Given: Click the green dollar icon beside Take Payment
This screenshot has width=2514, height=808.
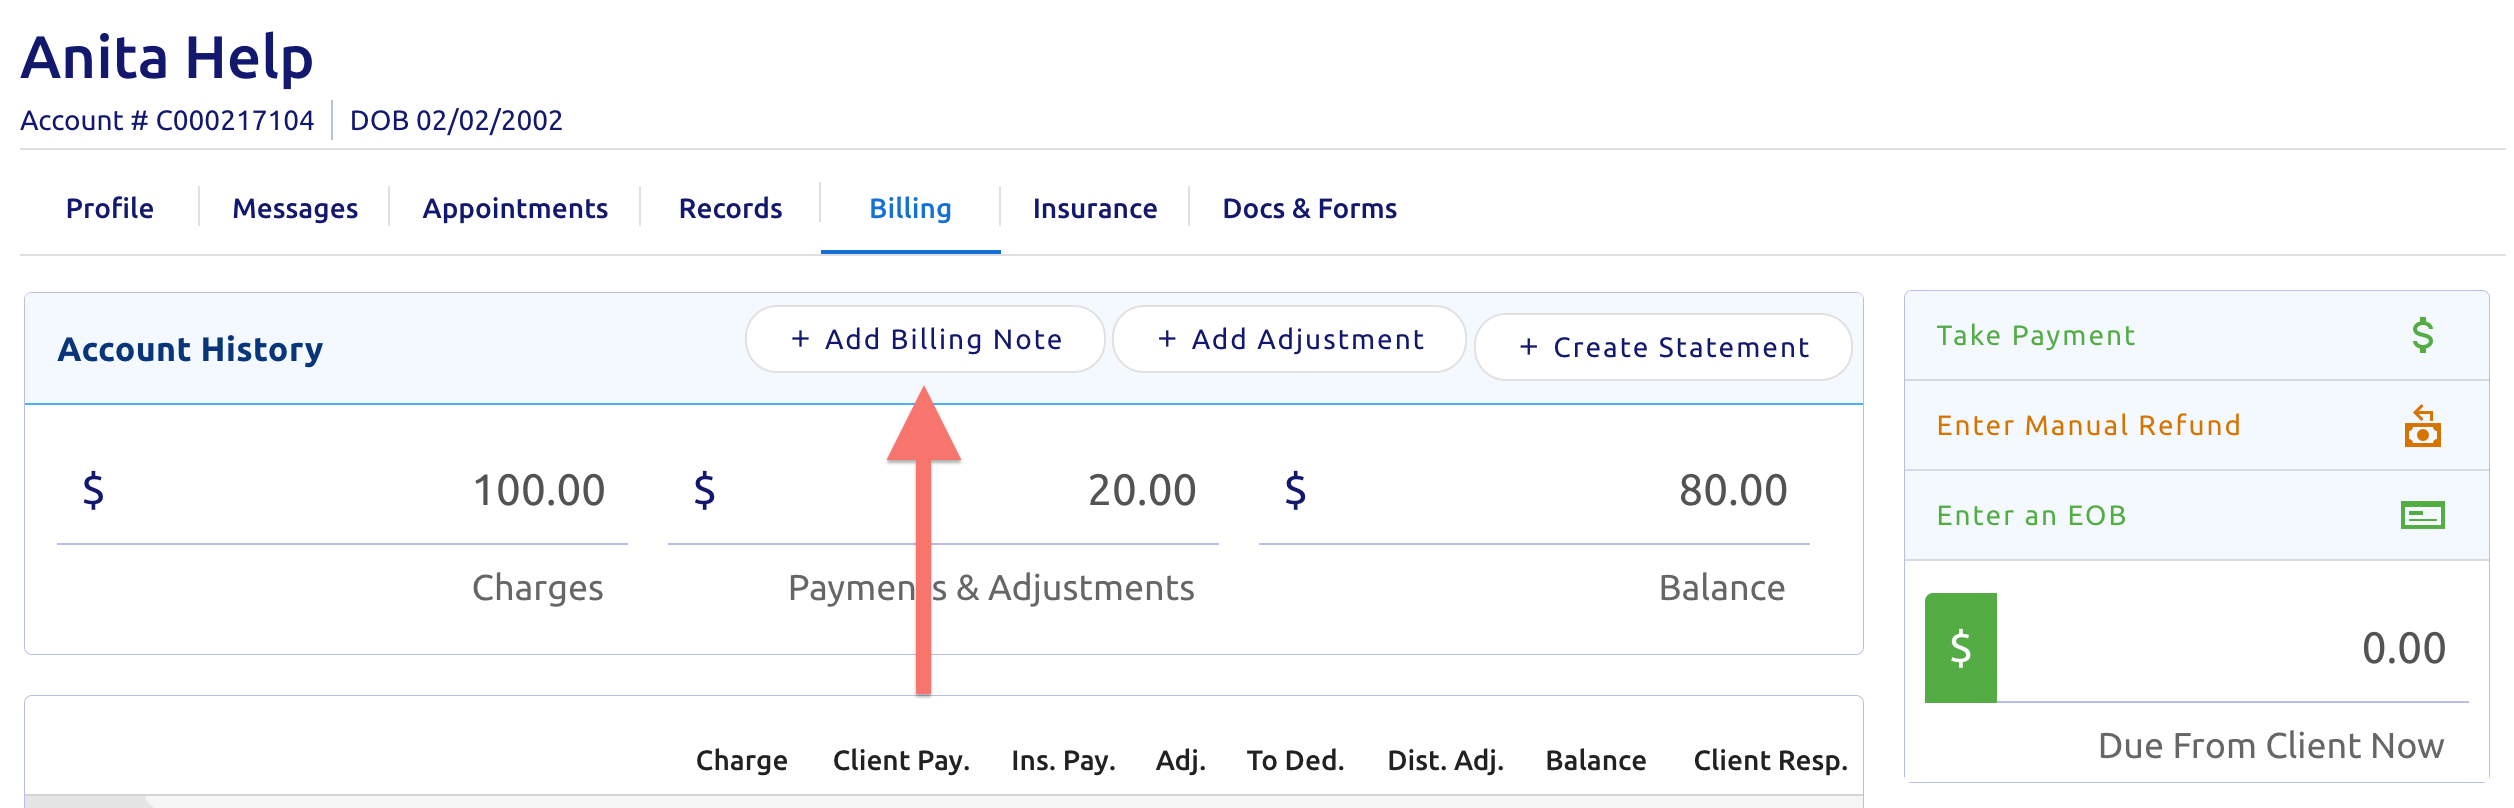Looking at the screenshot, I should pyautogui.click(x=2422, y=335).
